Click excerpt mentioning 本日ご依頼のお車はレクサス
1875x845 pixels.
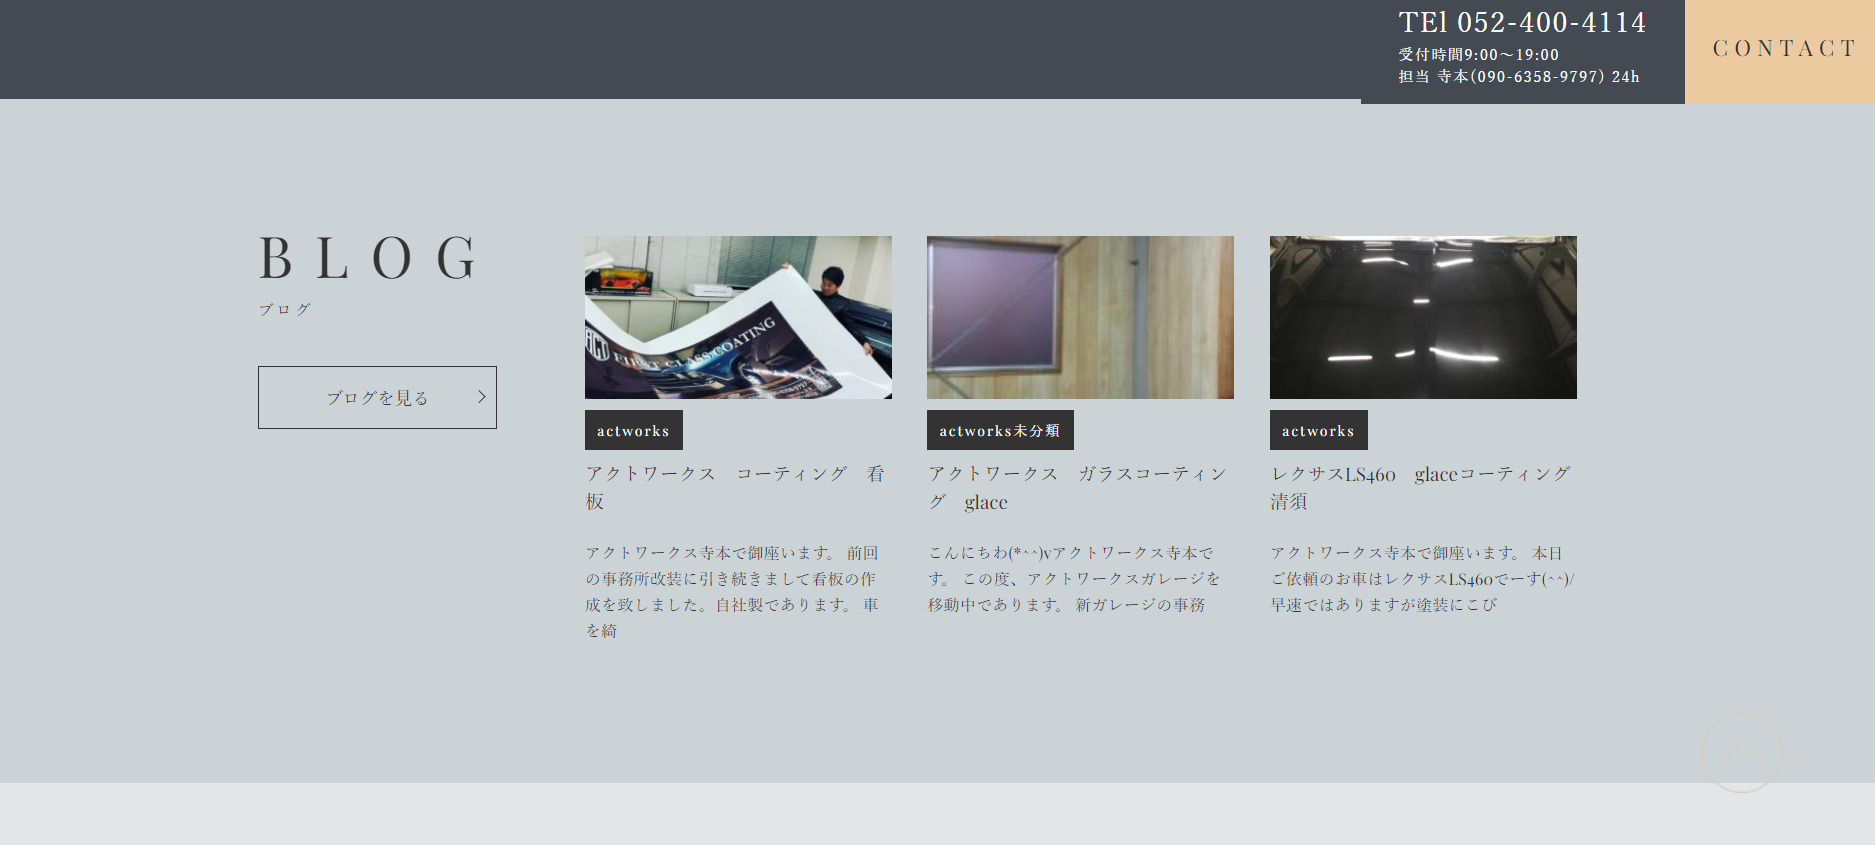point(1422,579)
